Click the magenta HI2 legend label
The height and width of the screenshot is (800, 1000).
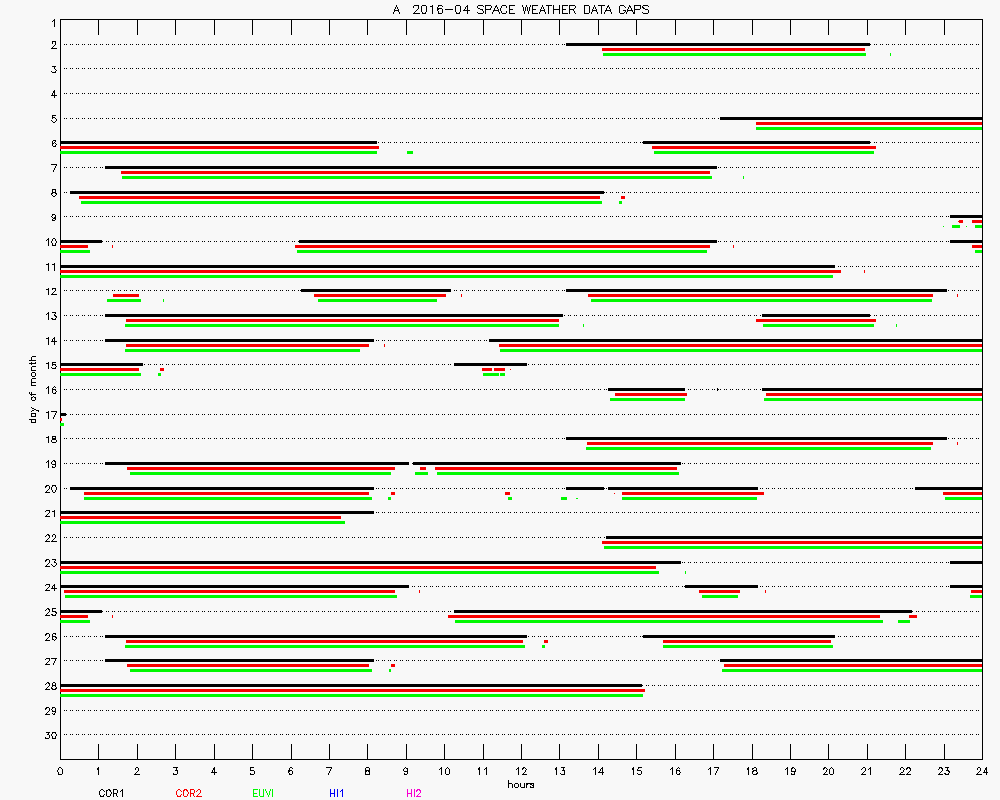coord(414,793)
